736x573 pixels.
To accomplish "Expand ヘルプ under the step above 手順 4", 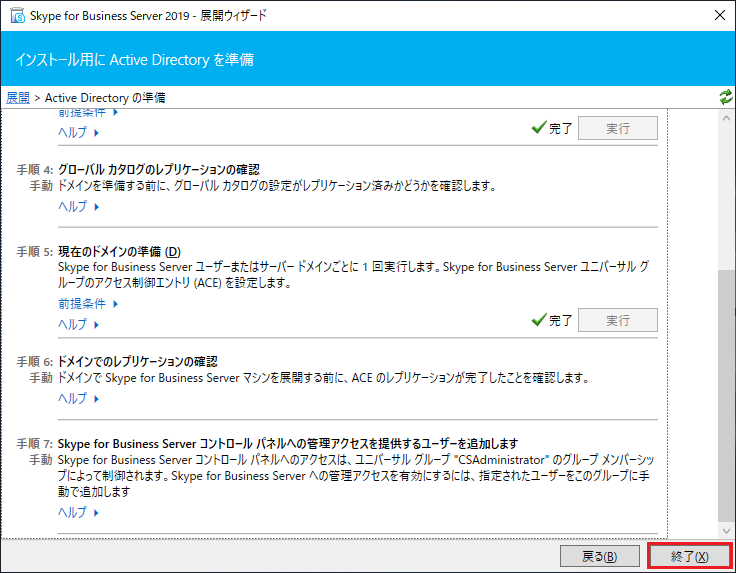I will tap(78, 132).
